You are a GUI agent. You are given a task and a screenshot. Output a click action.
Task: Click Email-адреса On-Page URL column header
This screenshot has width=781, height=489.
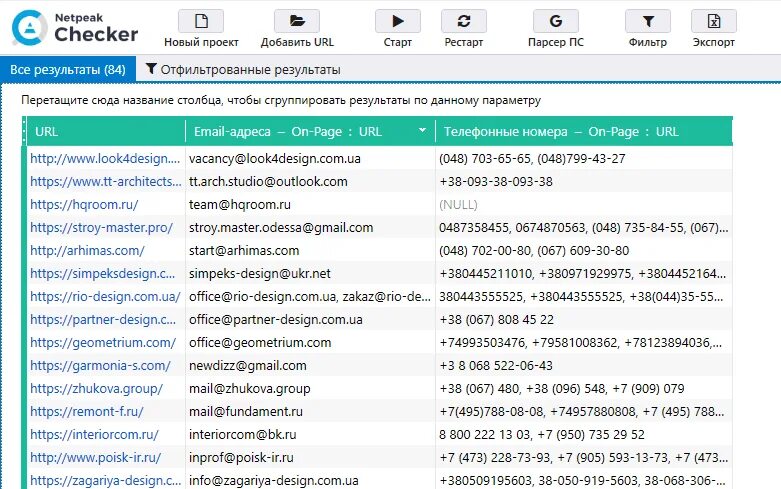pos(310,131)
